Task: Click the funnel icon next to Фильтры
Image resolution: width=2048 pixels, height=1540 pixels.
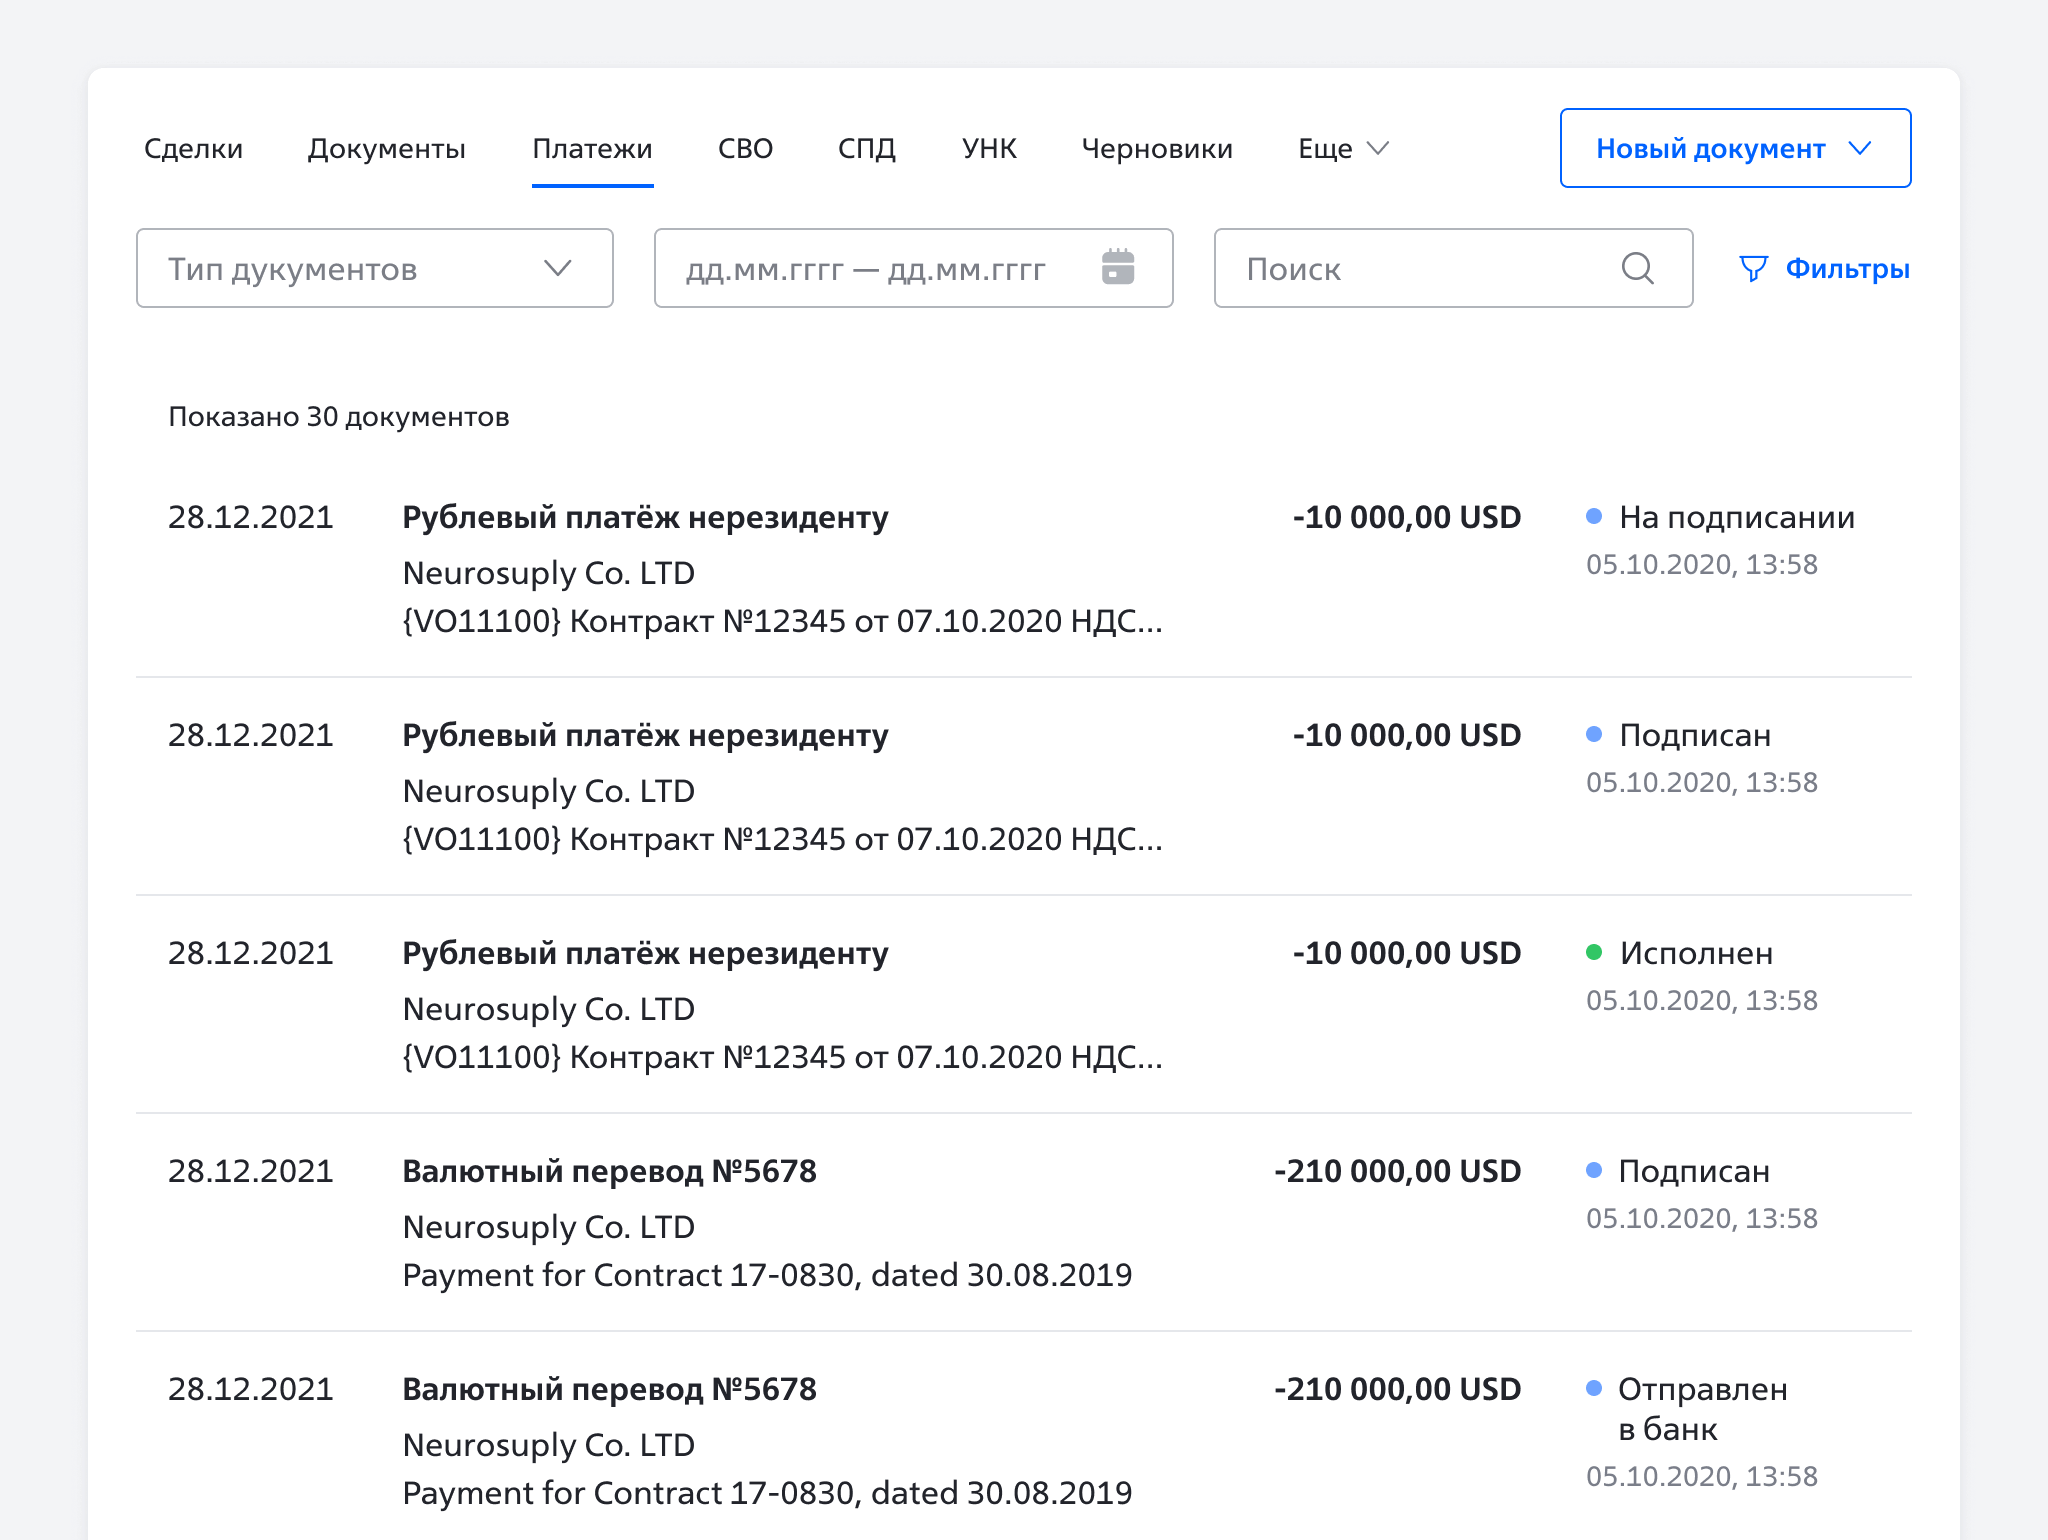Action: [x=1753, y=268]
